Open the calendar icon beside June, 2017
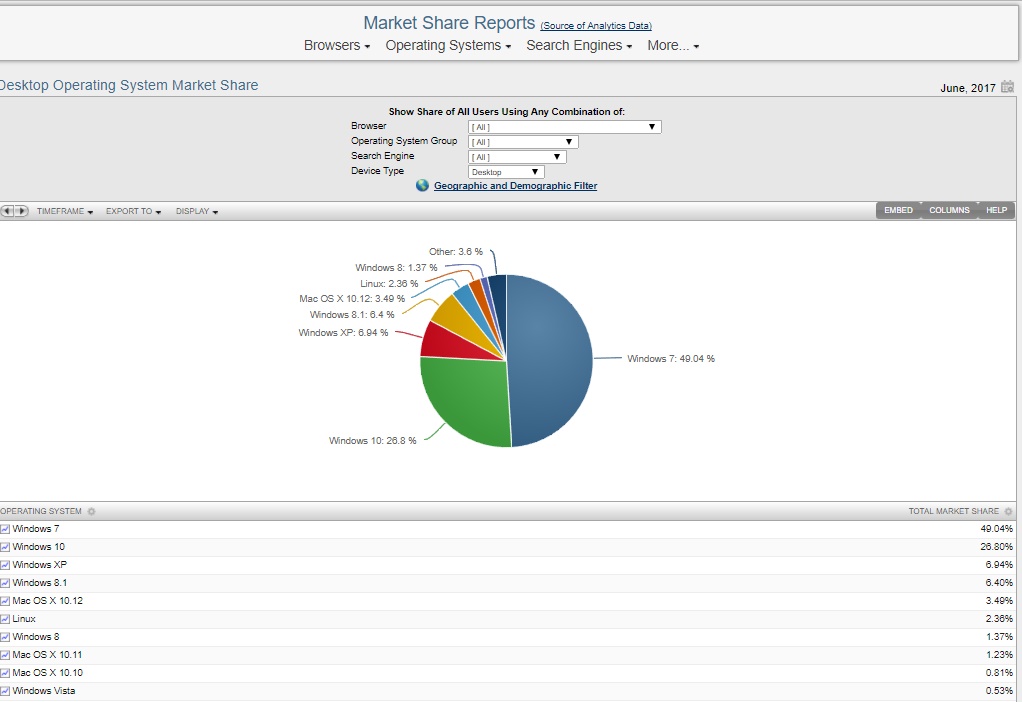The image size is (1022, 702). (1007, 87)
